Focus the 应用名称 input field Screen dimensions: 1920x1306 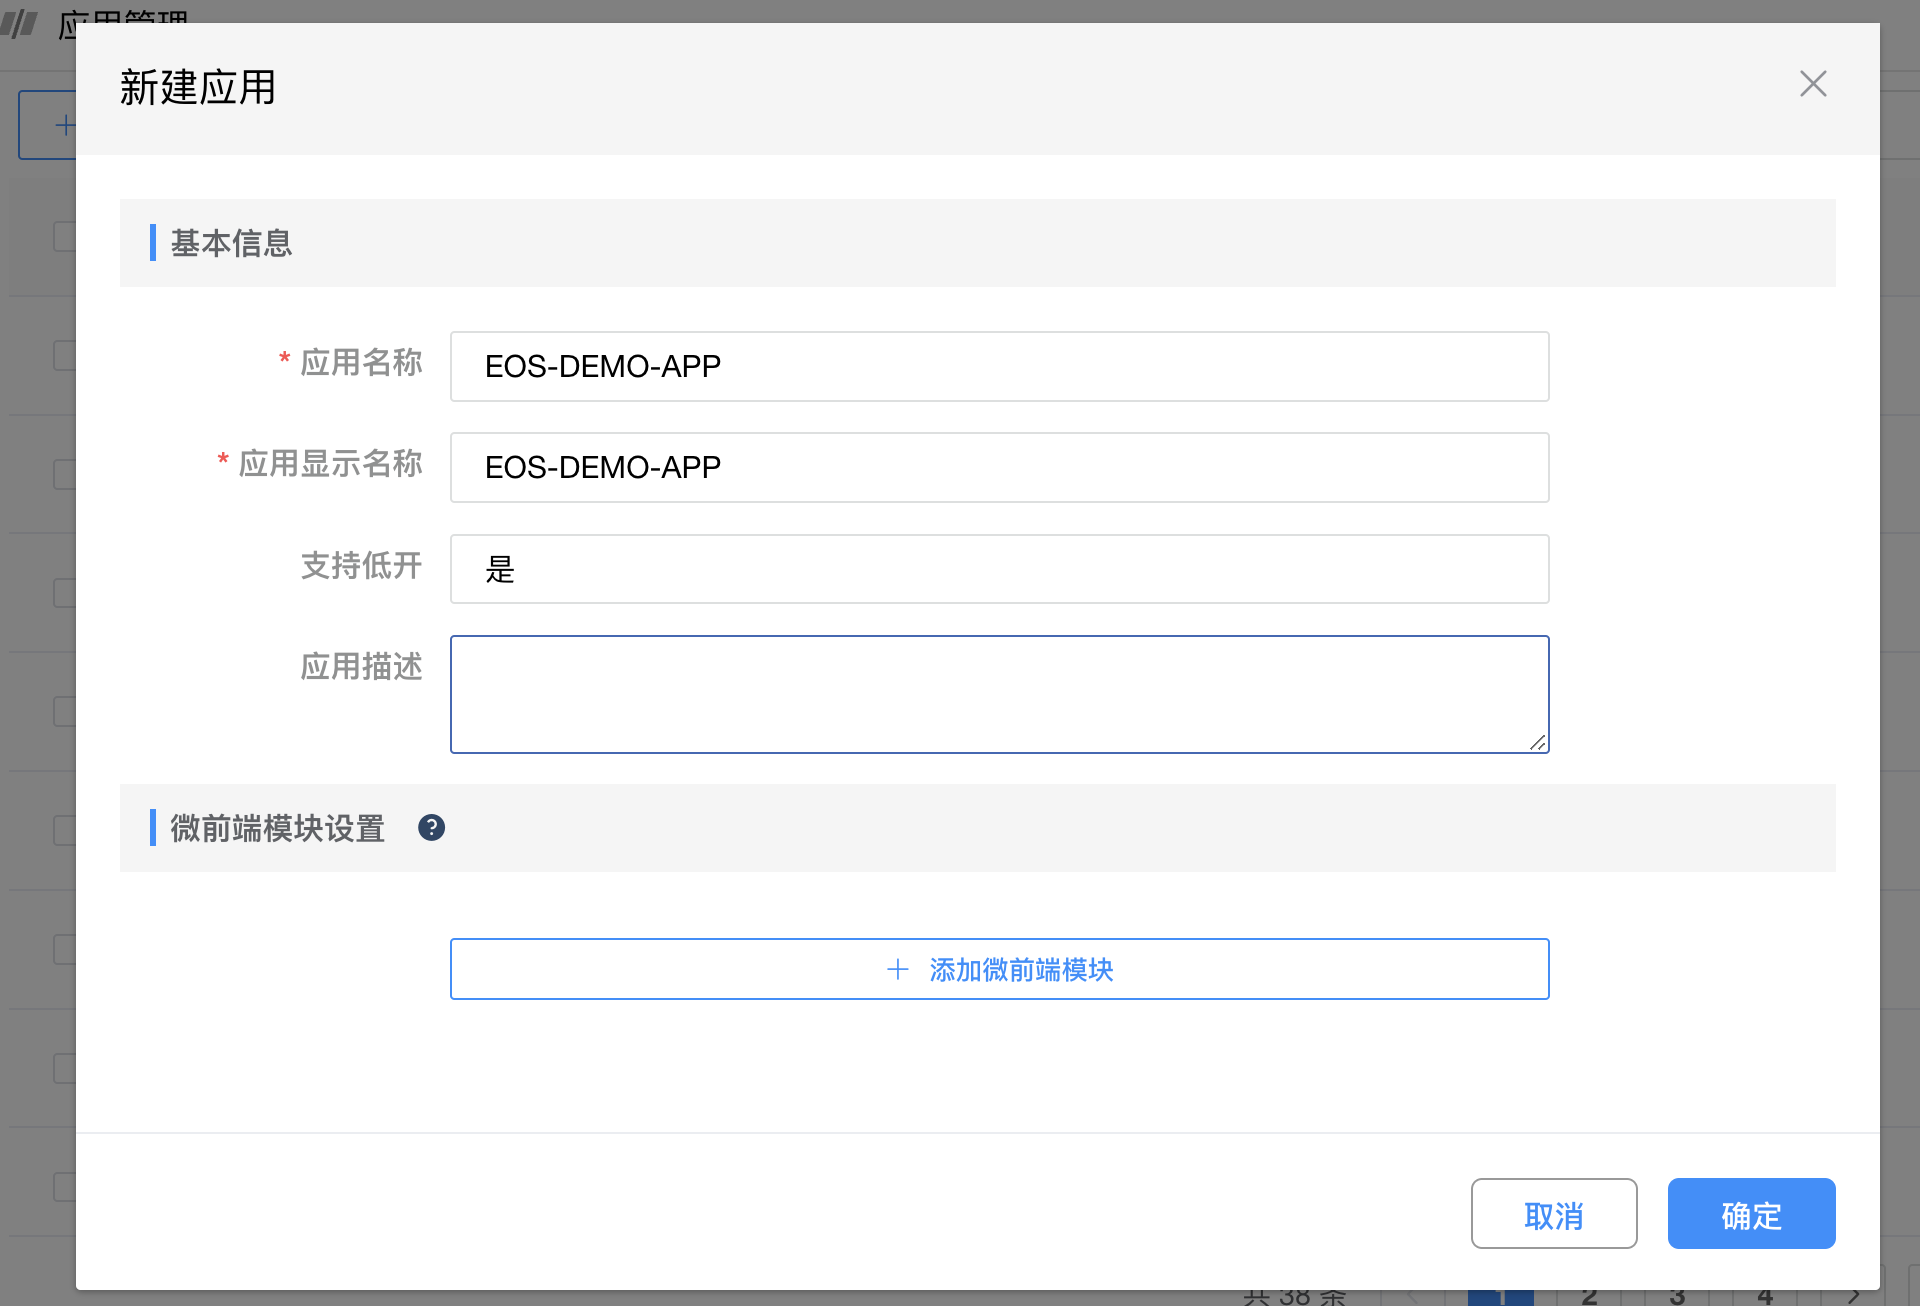pos(998,367)
